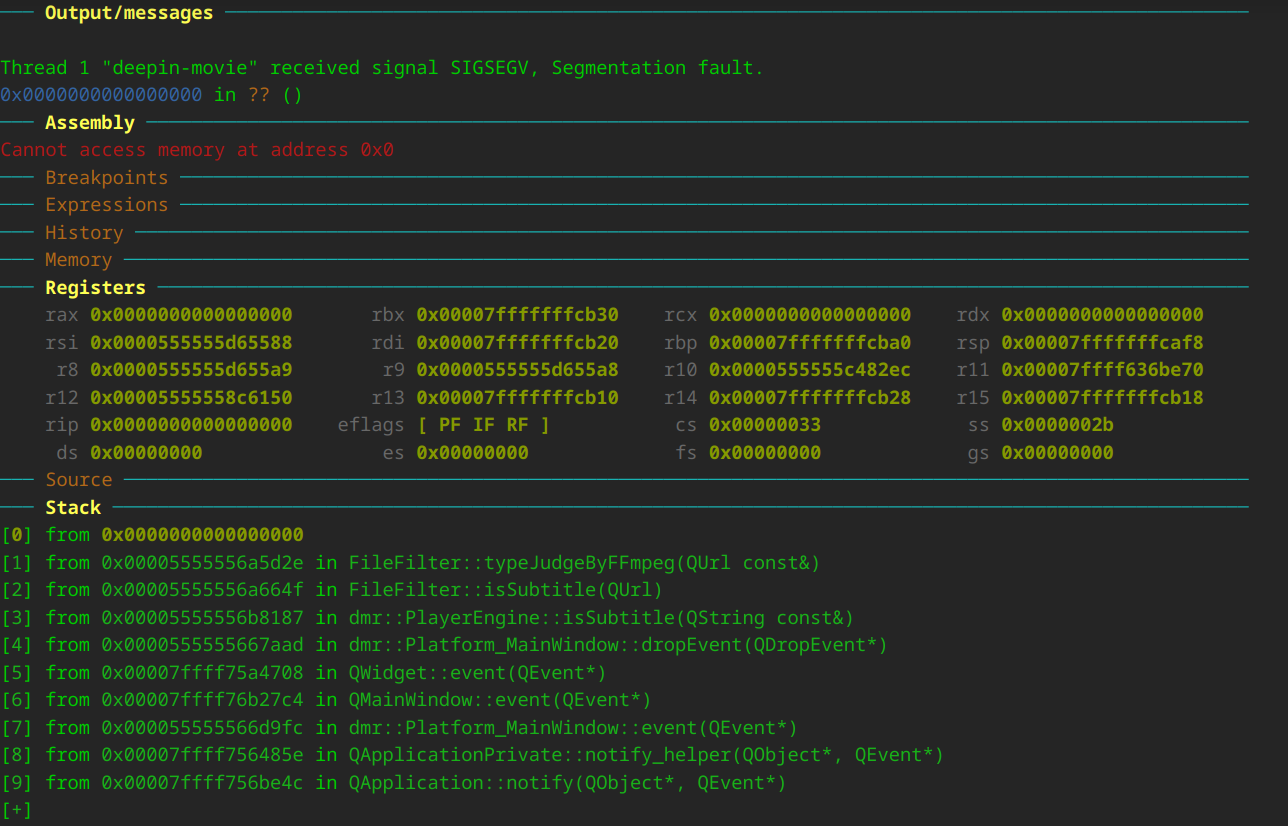
Task: Click the rip register value
Action: [191, 425]
